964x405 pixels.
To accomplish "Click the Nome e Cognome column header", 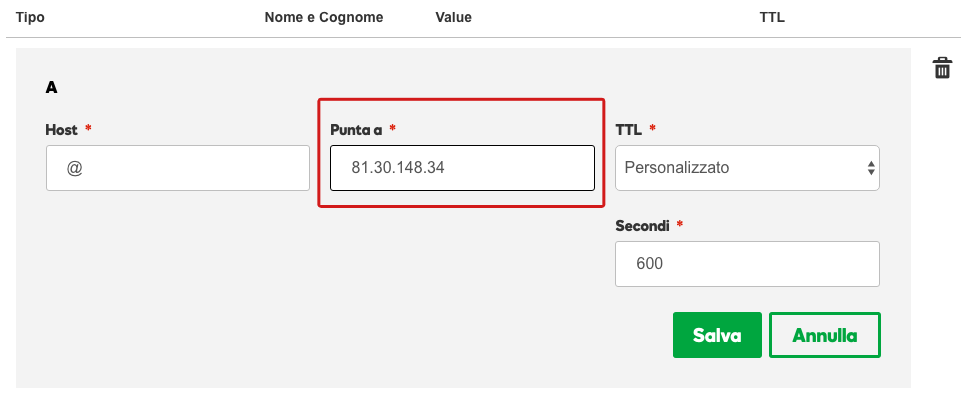I will pos(324,18).
